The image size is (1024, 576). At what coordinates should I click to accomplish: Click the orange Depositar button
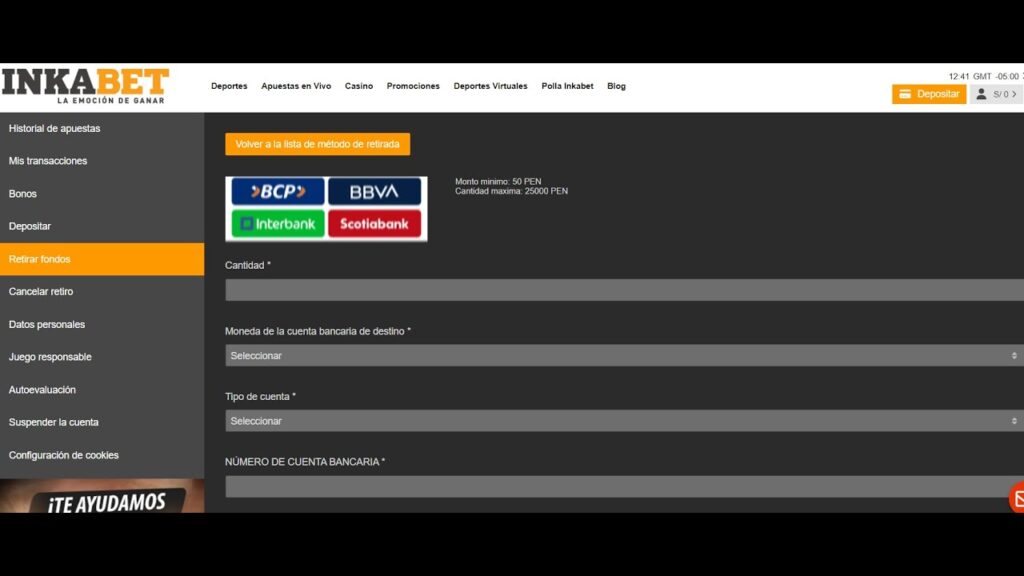click(929, 94)
